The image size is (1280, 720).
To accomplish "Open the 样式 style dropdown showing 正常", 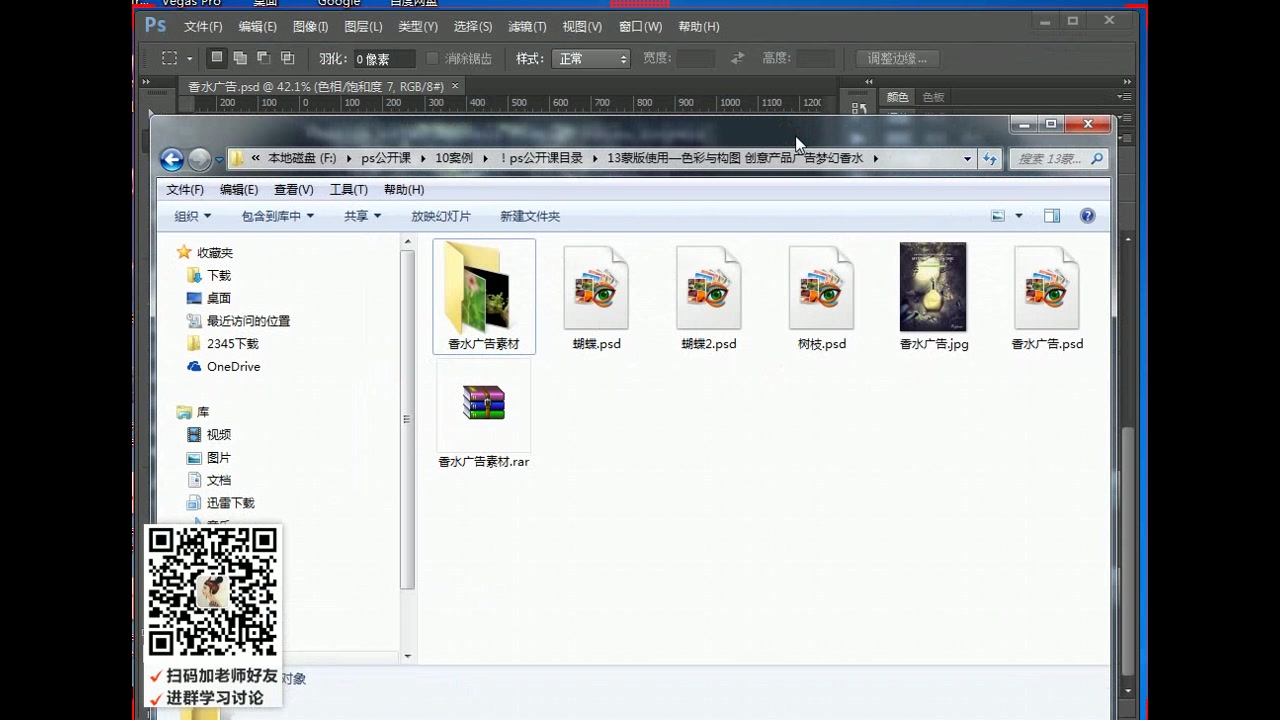I will click(591, 59).
